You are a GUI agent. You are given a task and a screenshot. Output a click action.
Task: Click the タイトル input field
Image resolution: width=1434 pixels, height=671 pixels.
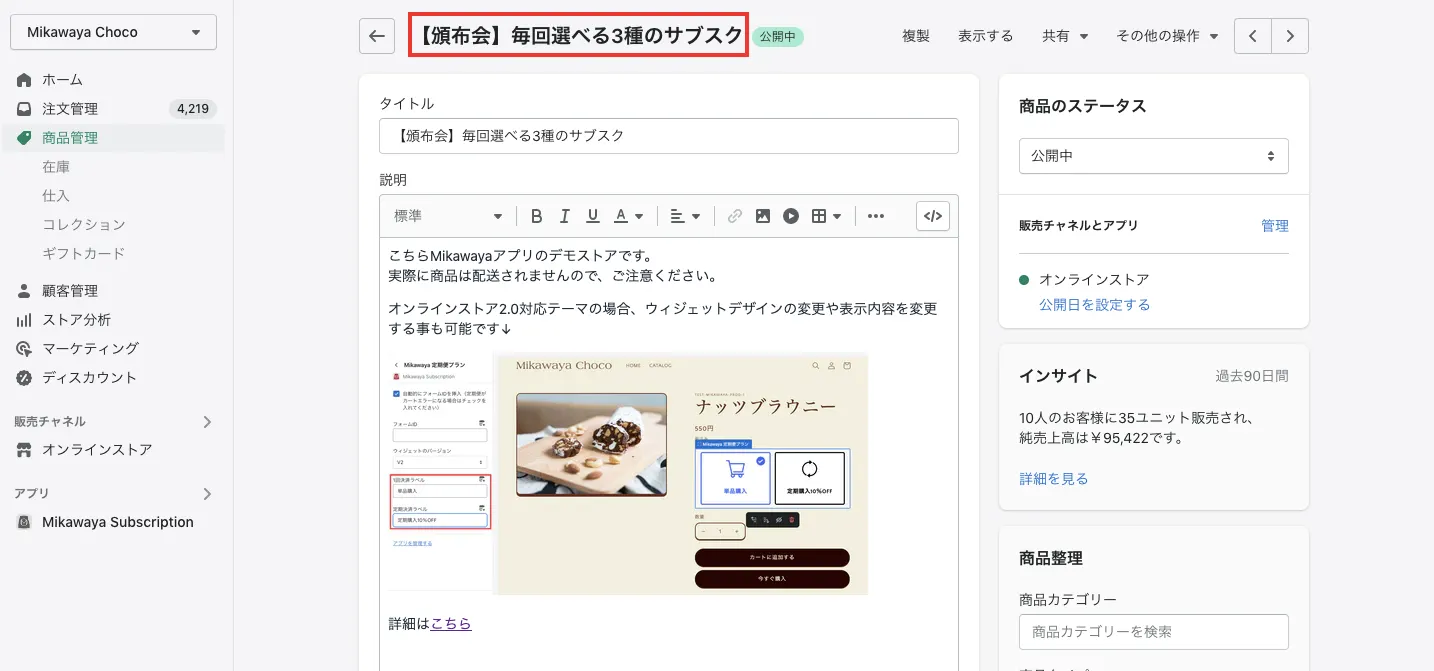(x=669, y=136)
